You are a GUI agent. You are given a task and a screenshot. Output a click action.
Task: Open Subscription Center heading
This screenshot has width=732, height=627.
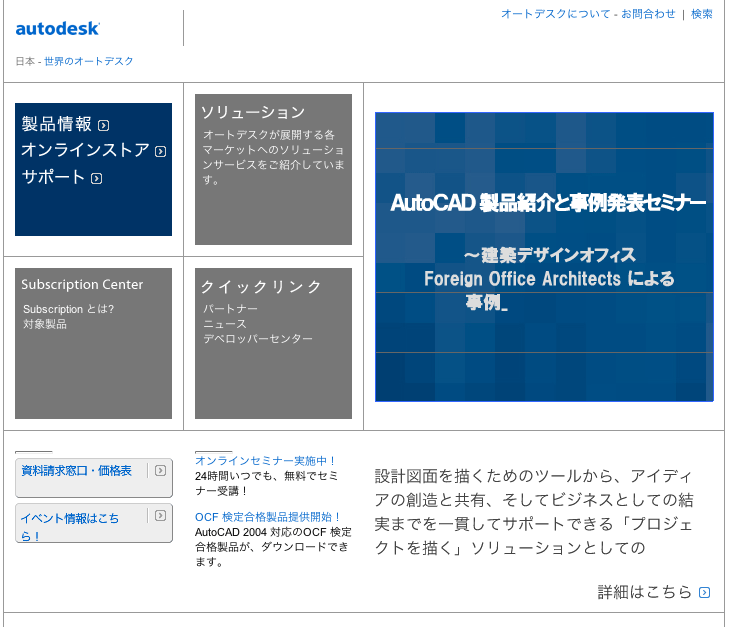click(x=82, y=284)
